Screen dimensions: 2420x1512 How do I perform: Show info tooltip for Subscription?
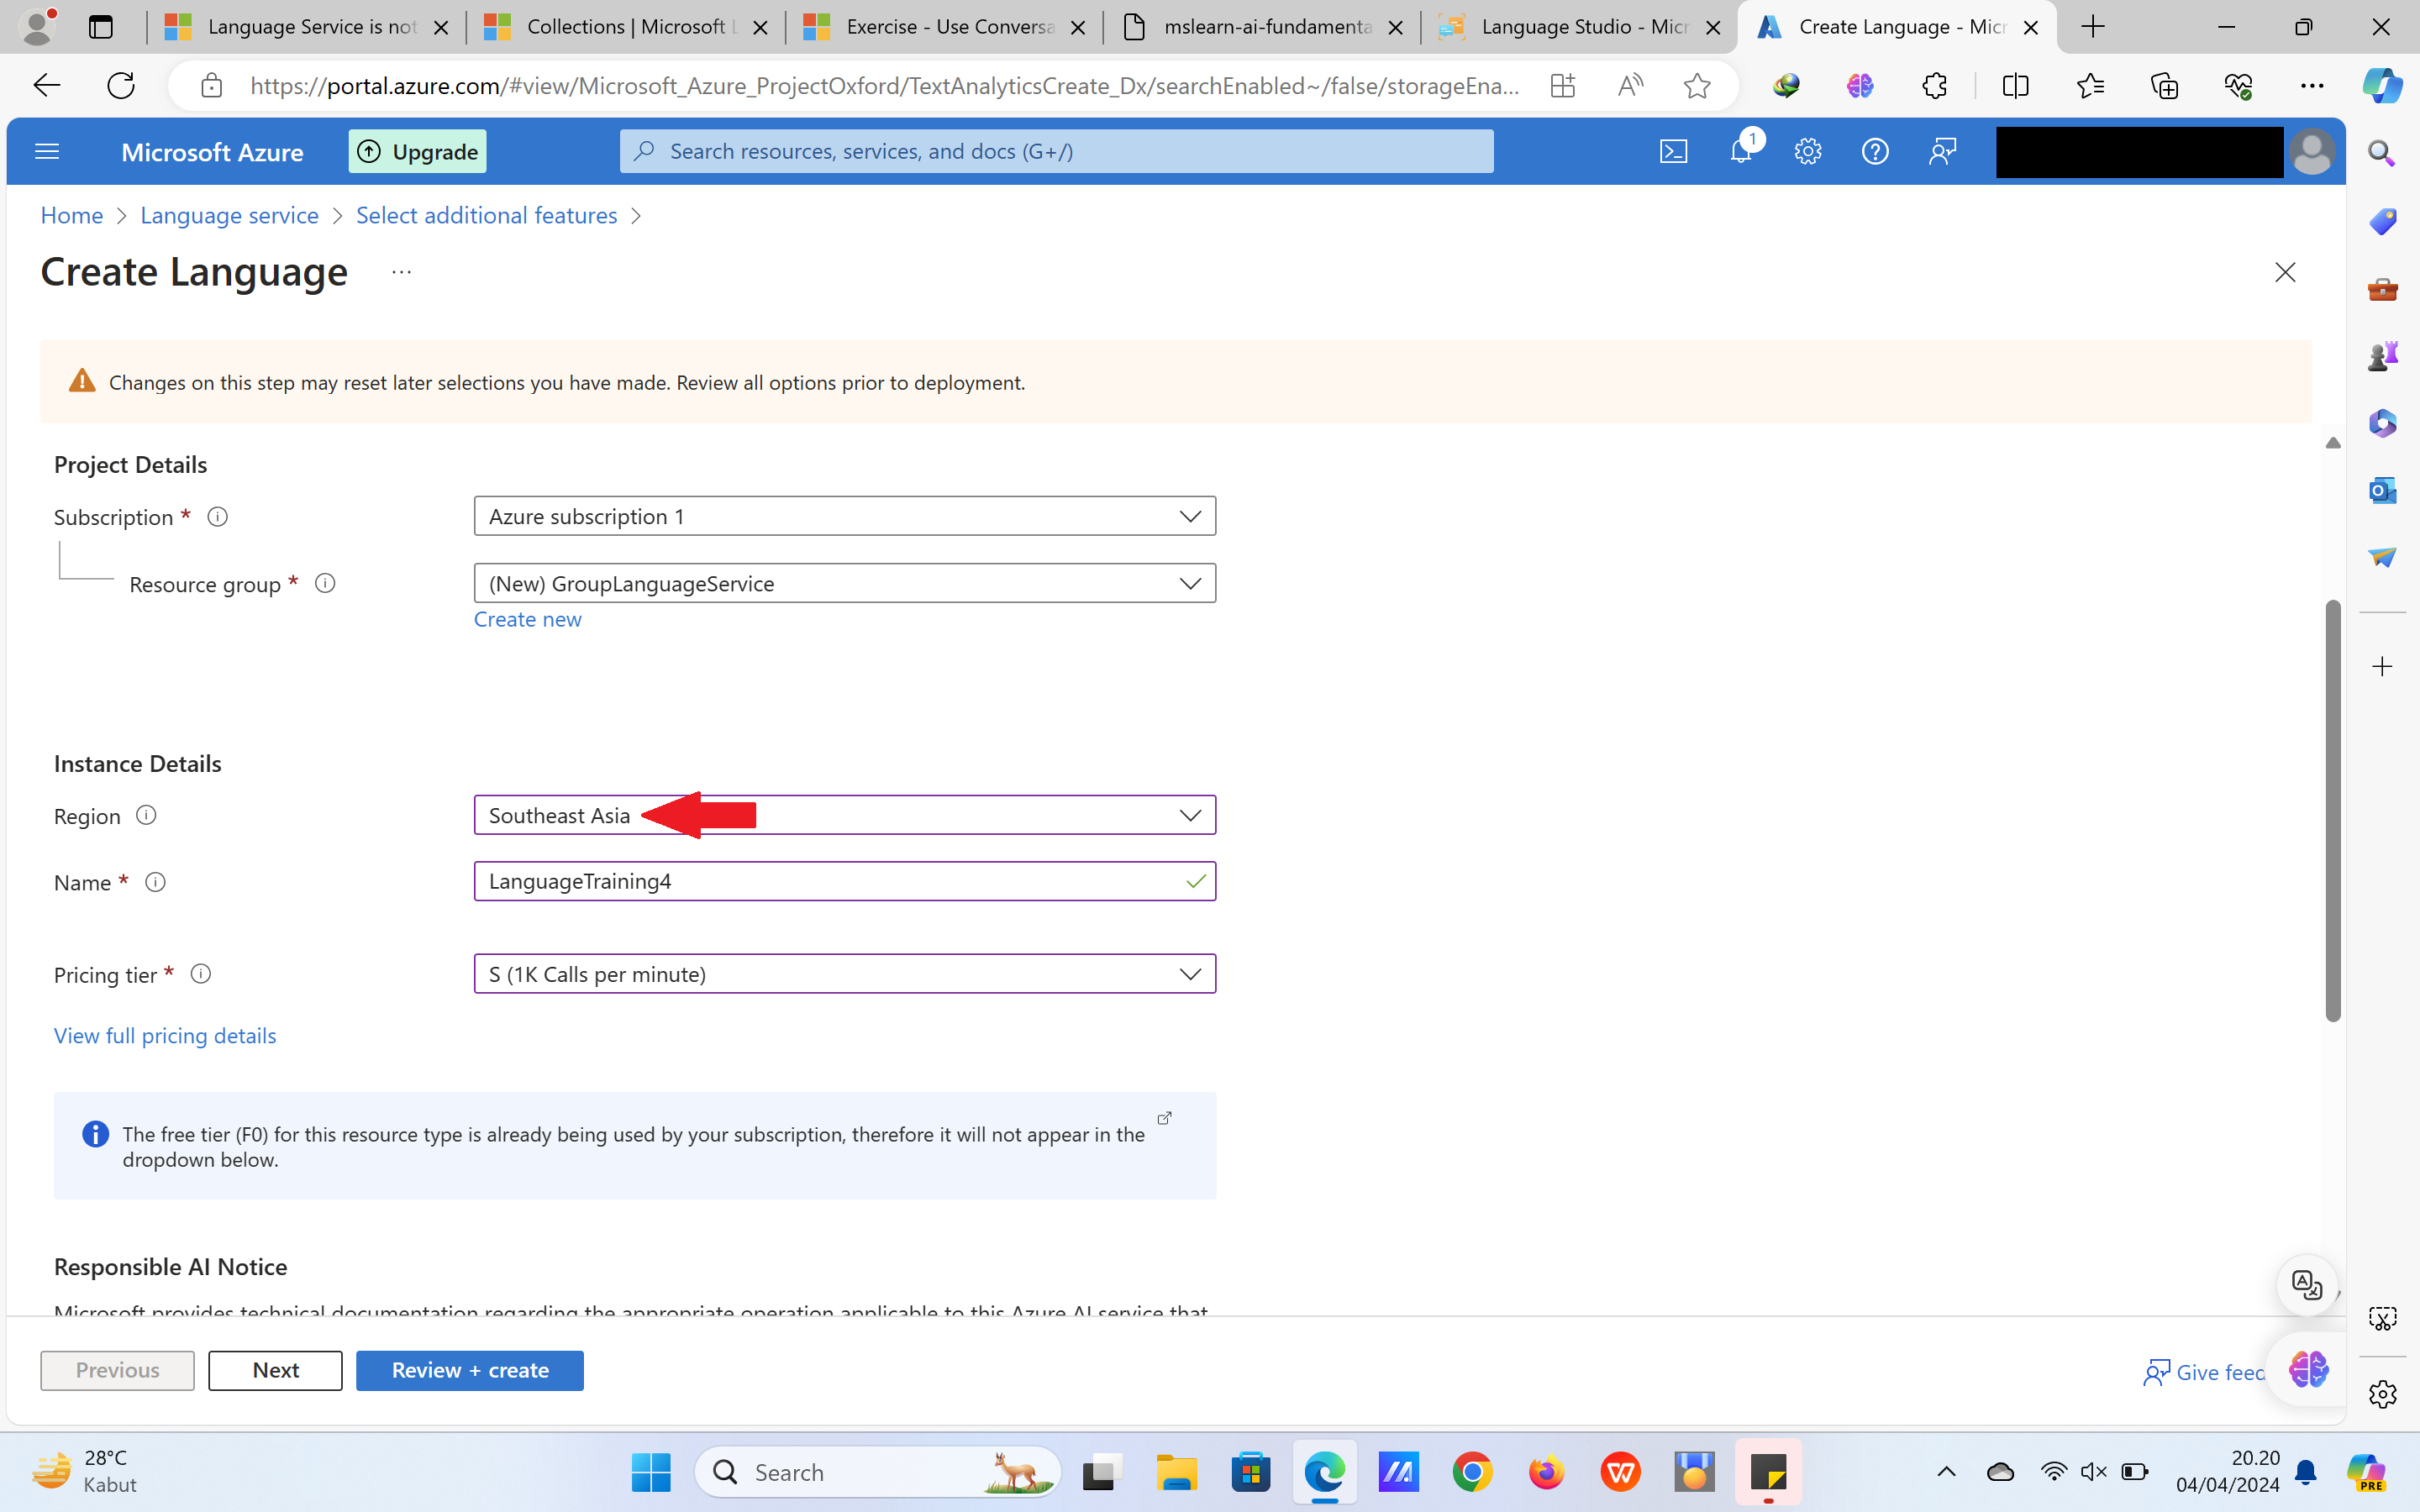coord(217,517)
